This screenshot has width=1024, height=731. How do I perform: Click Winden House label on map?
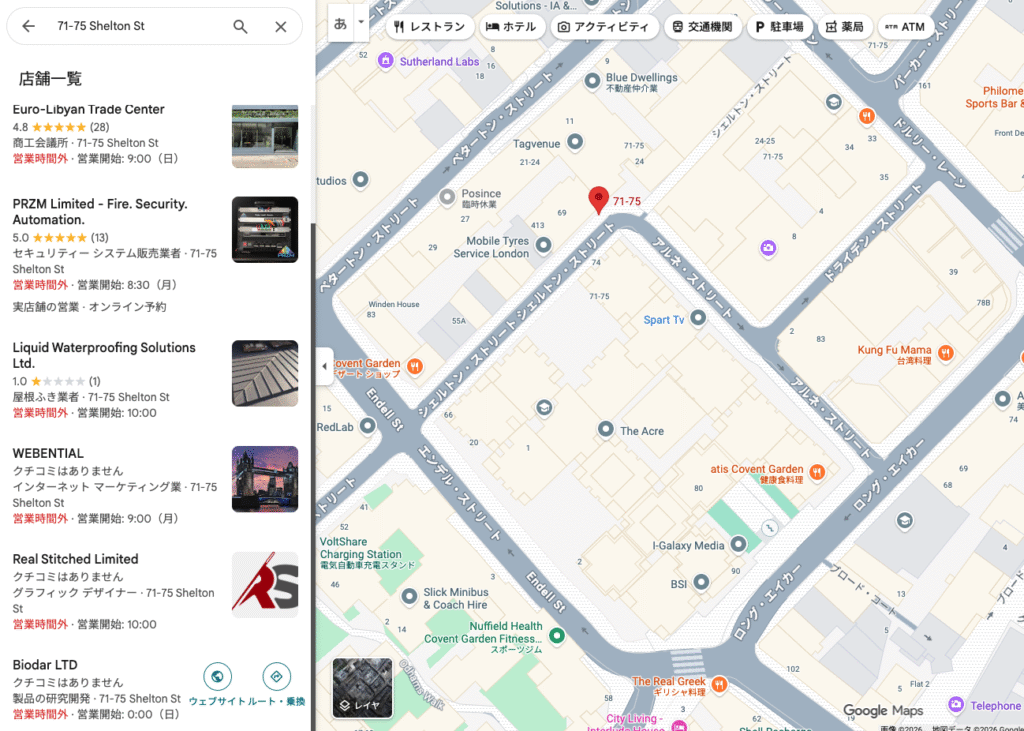click(394, 304)
